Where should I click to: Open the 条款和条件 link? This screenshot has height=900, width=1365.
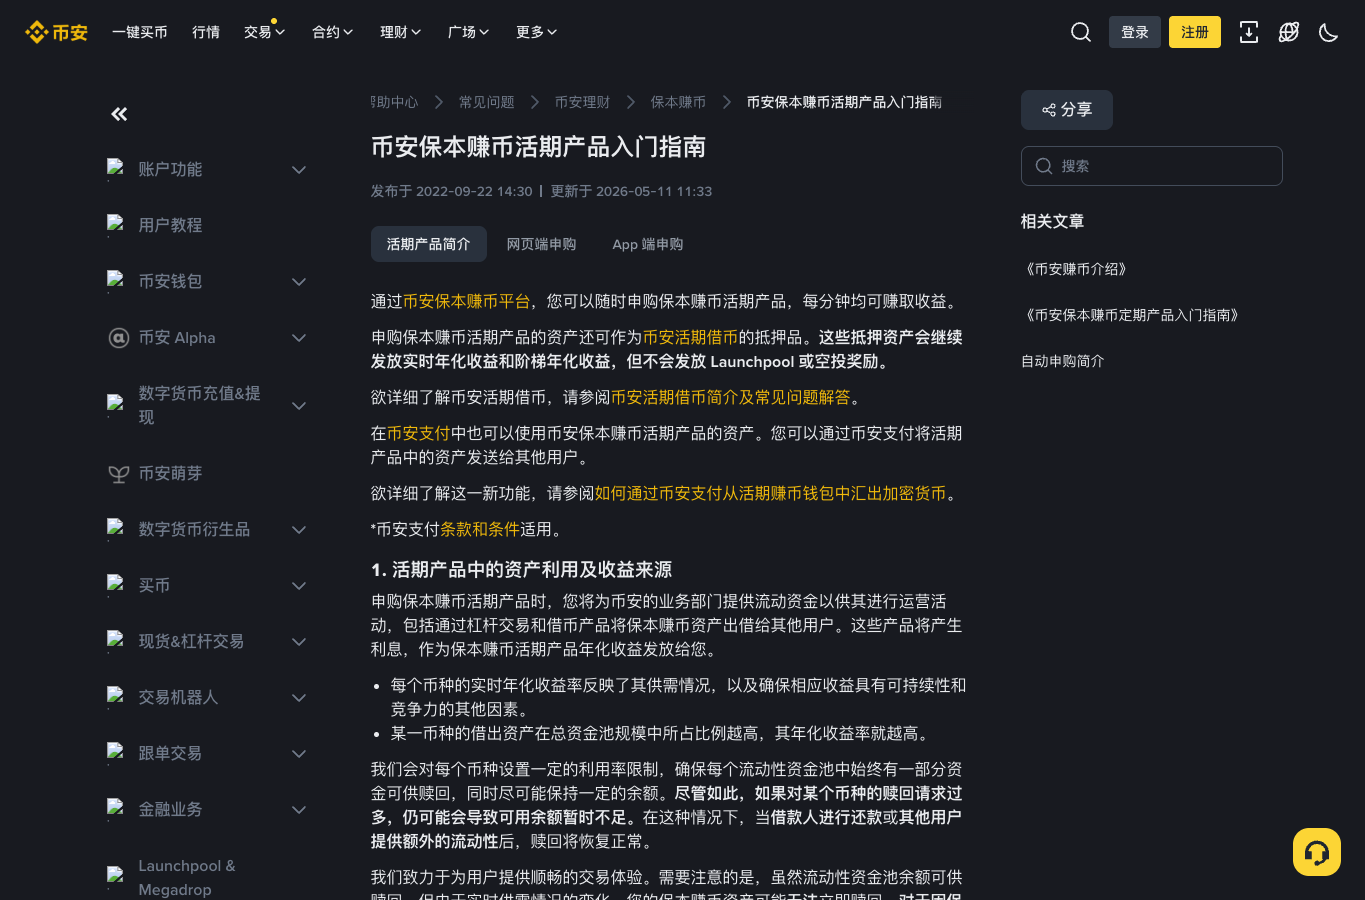pos(480,529)
